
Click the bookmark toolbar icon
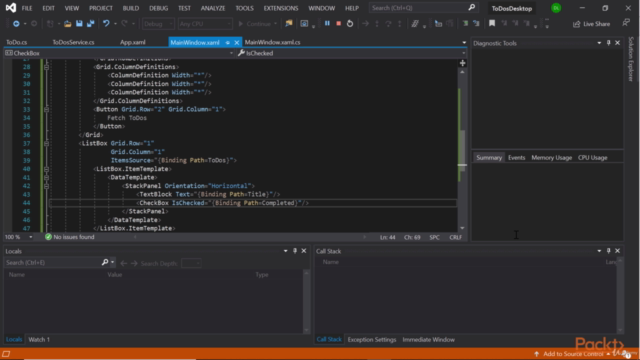pos(492,24)
